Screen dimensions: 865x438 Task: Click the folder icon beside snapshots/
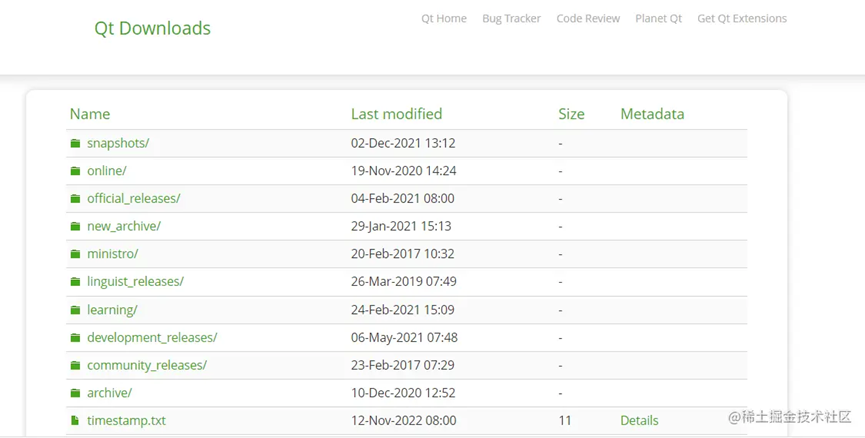(x=75, y=143)
